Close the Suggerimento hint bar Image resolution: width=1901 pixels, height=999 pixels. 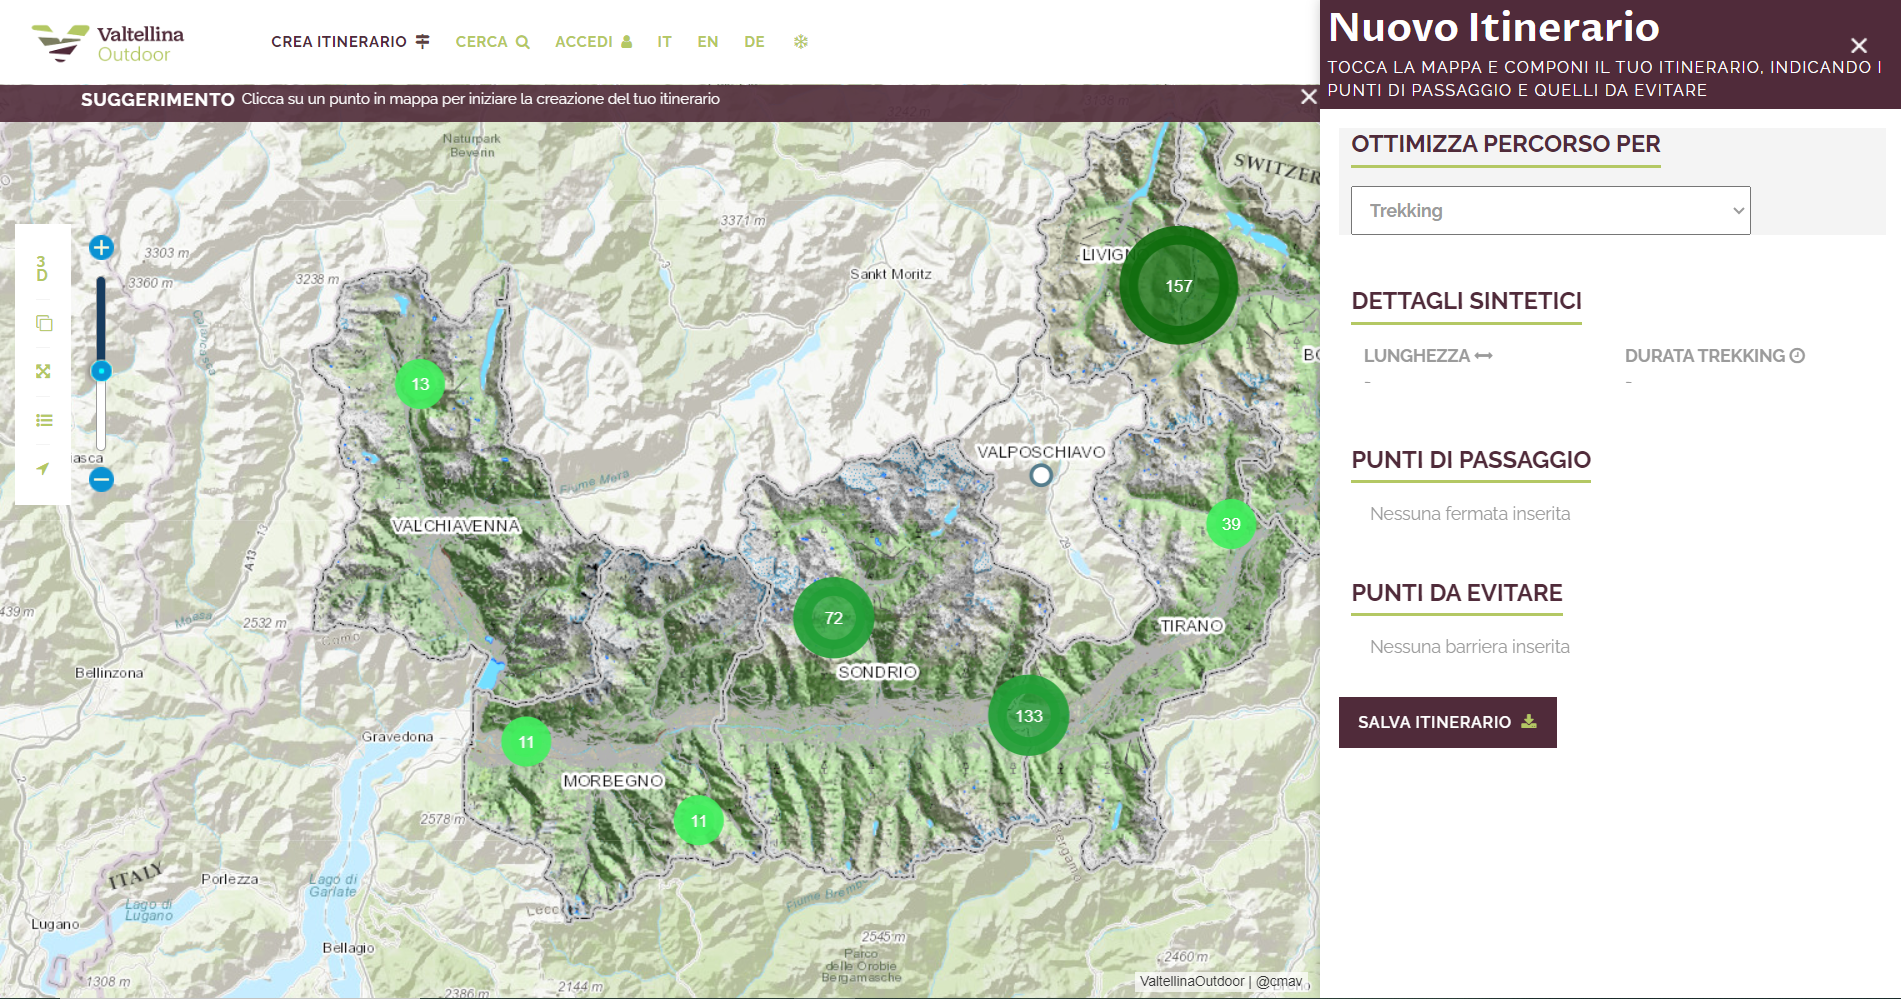point(1308,97)
